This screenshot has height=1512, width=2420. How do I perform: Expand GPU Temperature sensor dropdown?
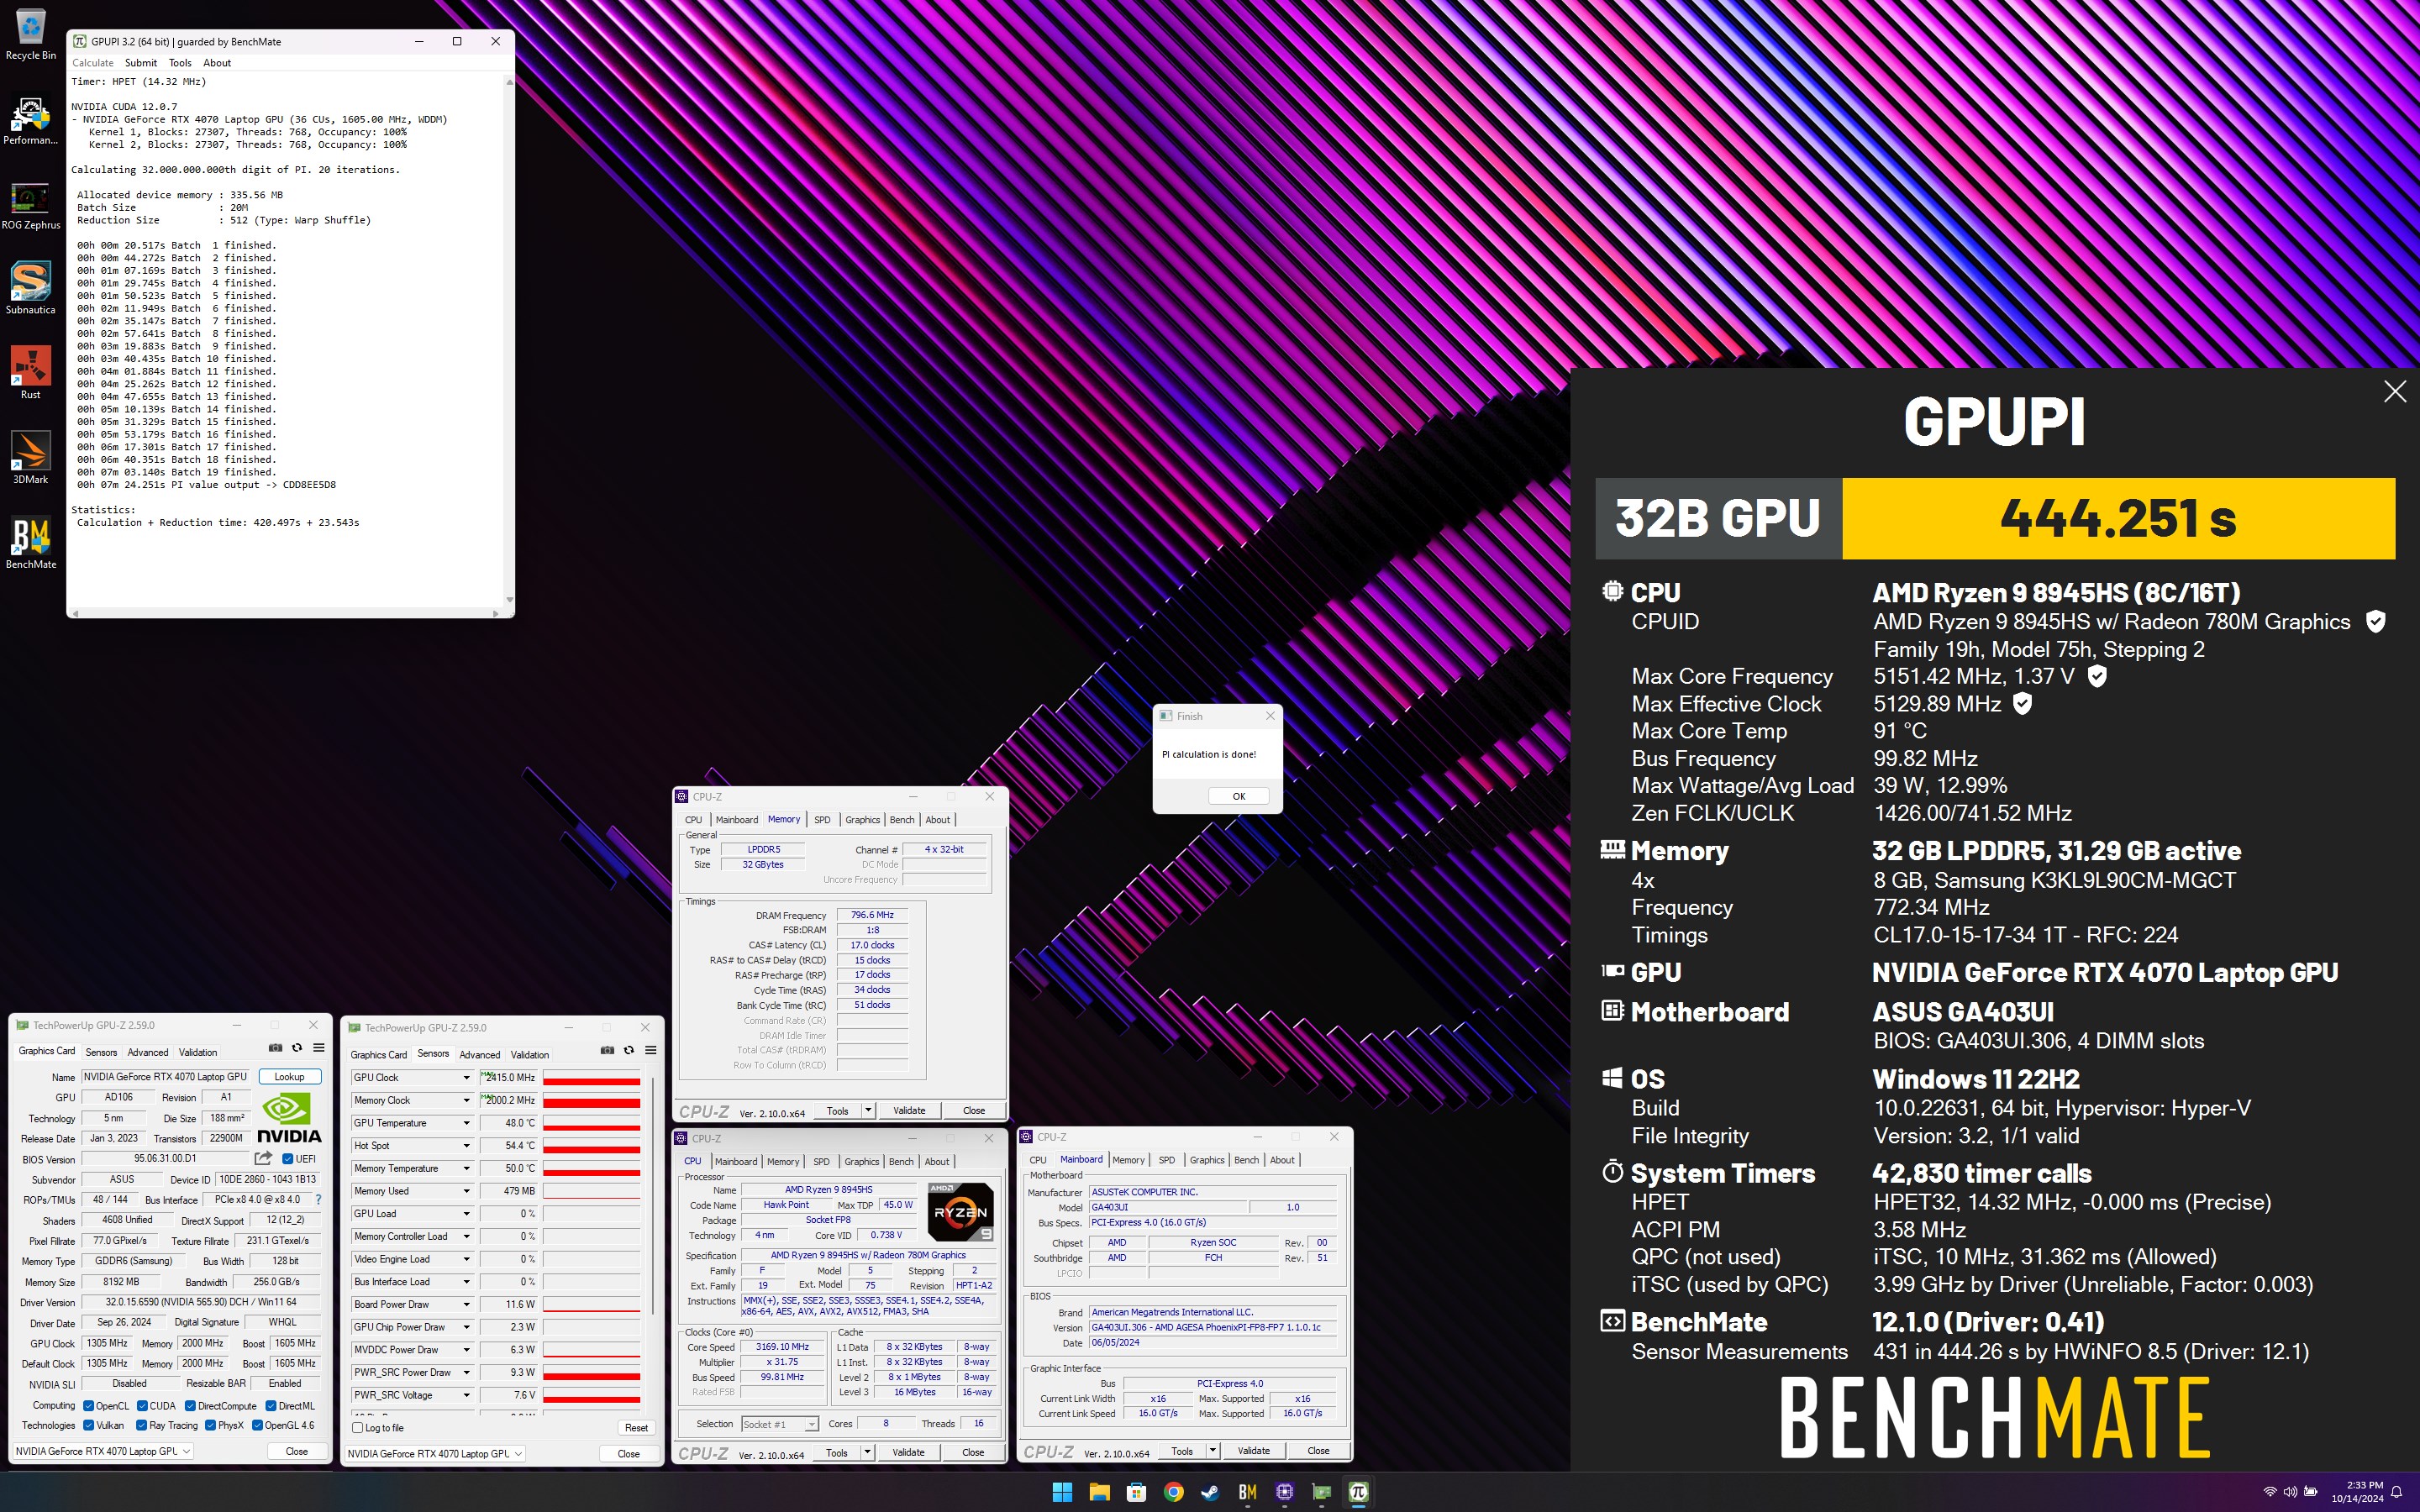[x=466, y=1123]
